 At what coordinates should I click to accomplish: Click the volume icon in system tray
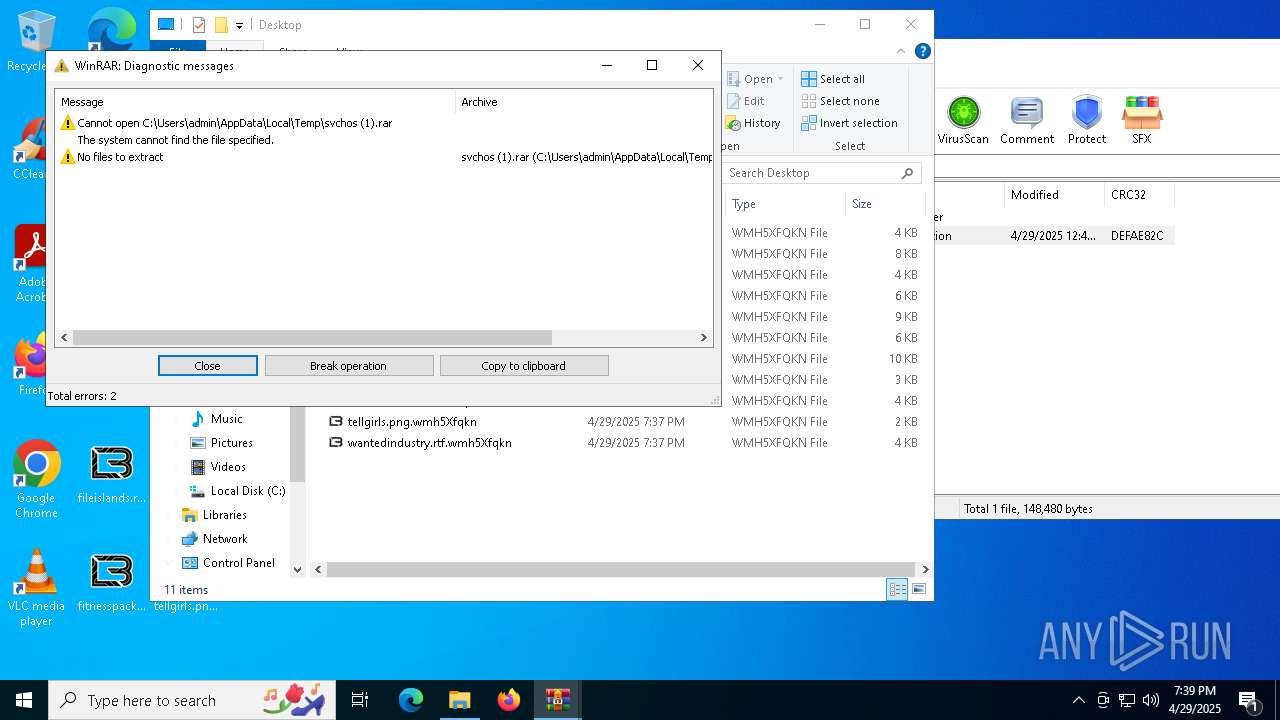pyautogui.click(x=1151, y=700)
